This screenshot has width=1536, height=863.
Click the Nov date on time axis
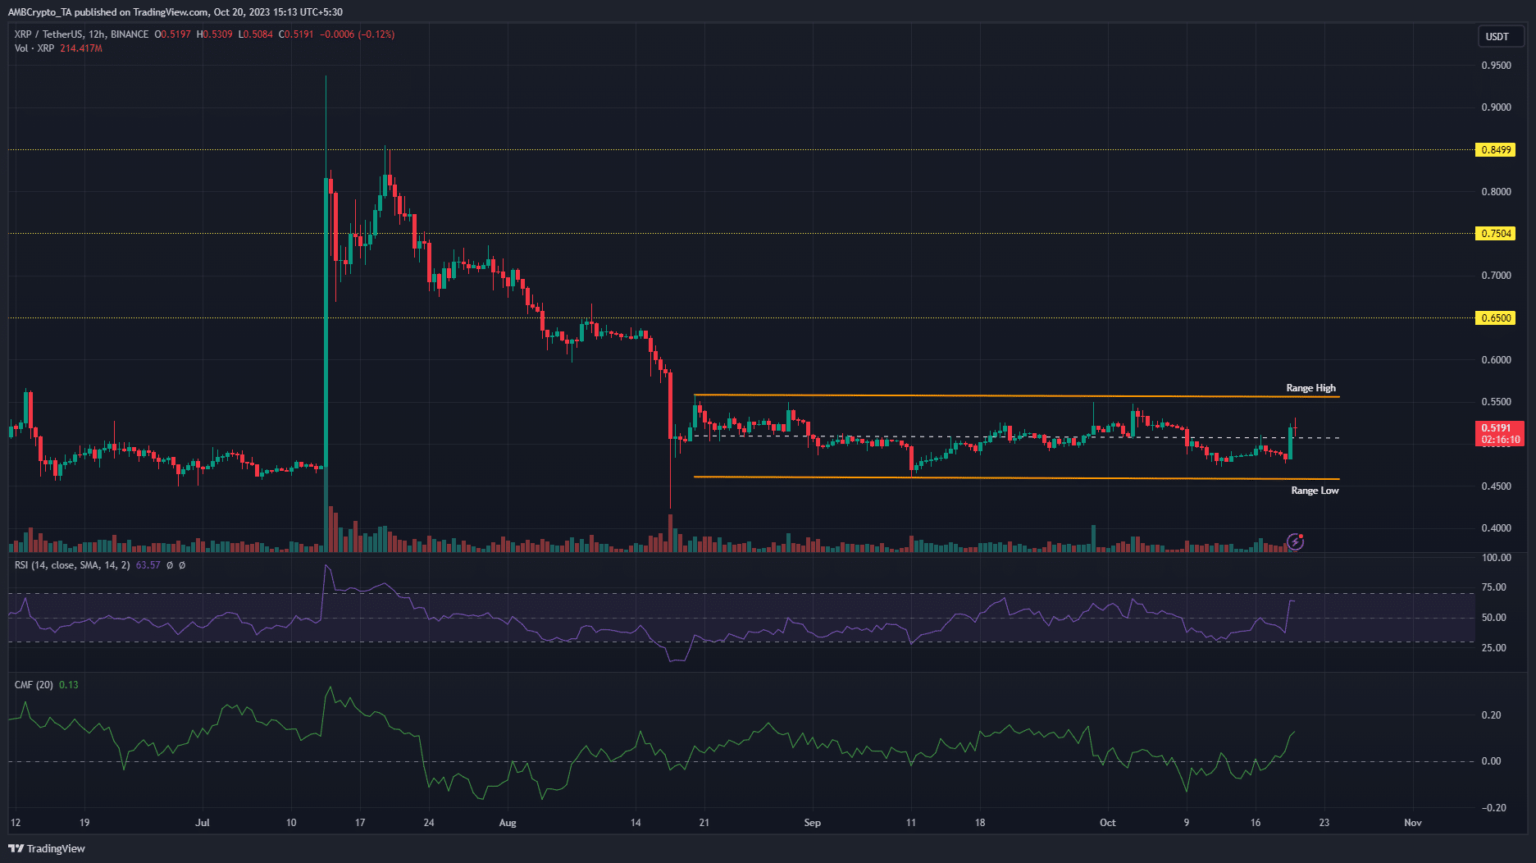coord(1412,823)
